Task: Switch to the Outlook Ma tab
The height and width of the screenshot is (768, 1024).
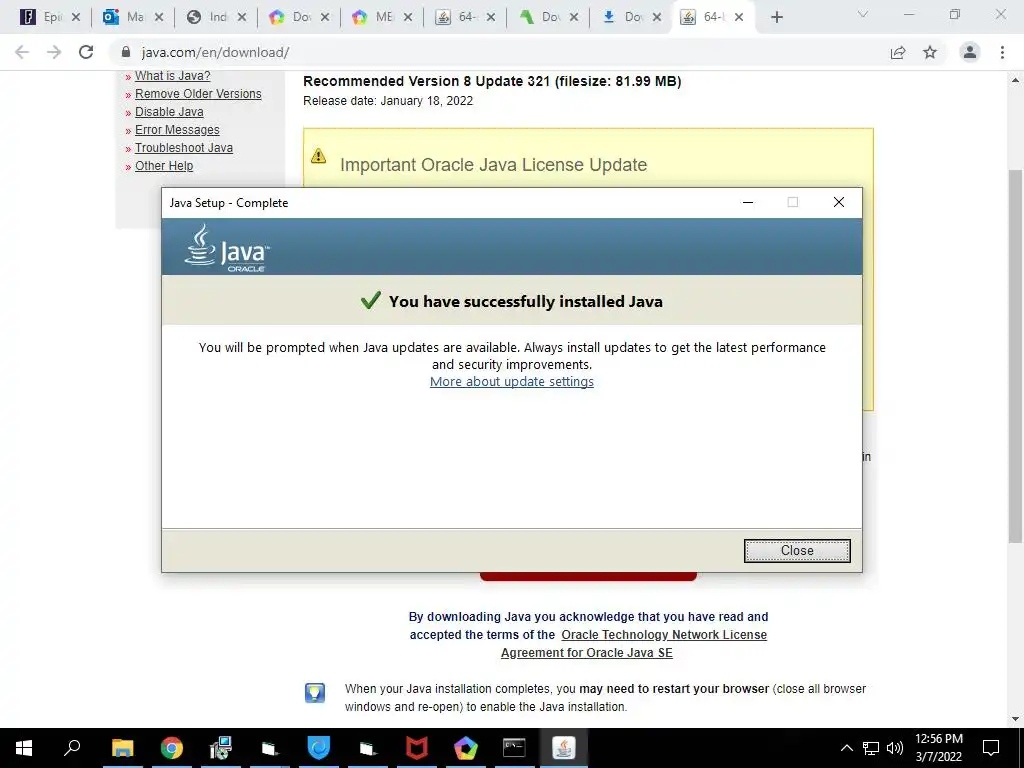Action: click(x=123, y=17)
